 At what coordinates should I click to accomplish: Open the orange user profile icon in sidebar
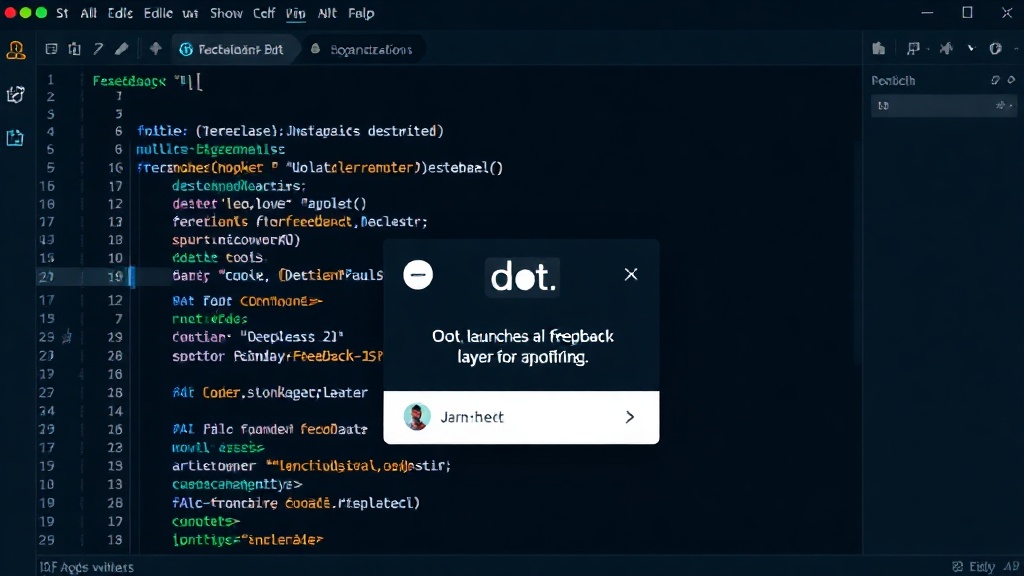16,50
